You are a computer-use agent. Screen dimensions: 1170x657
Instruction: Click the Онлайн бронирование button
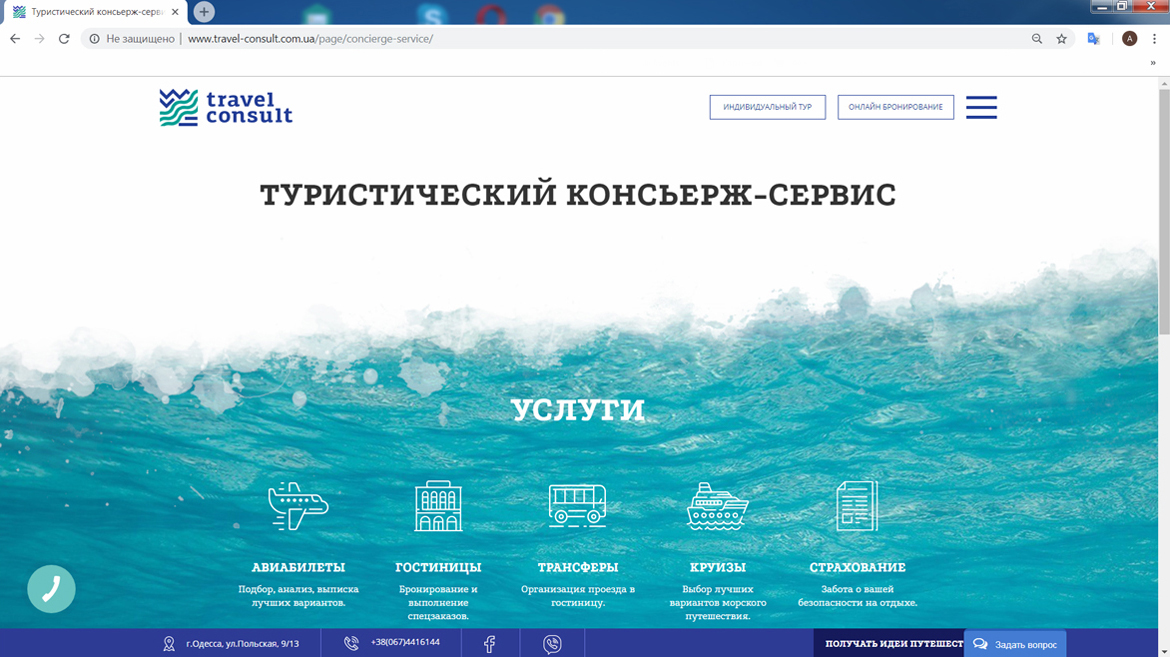click(895, 107)
